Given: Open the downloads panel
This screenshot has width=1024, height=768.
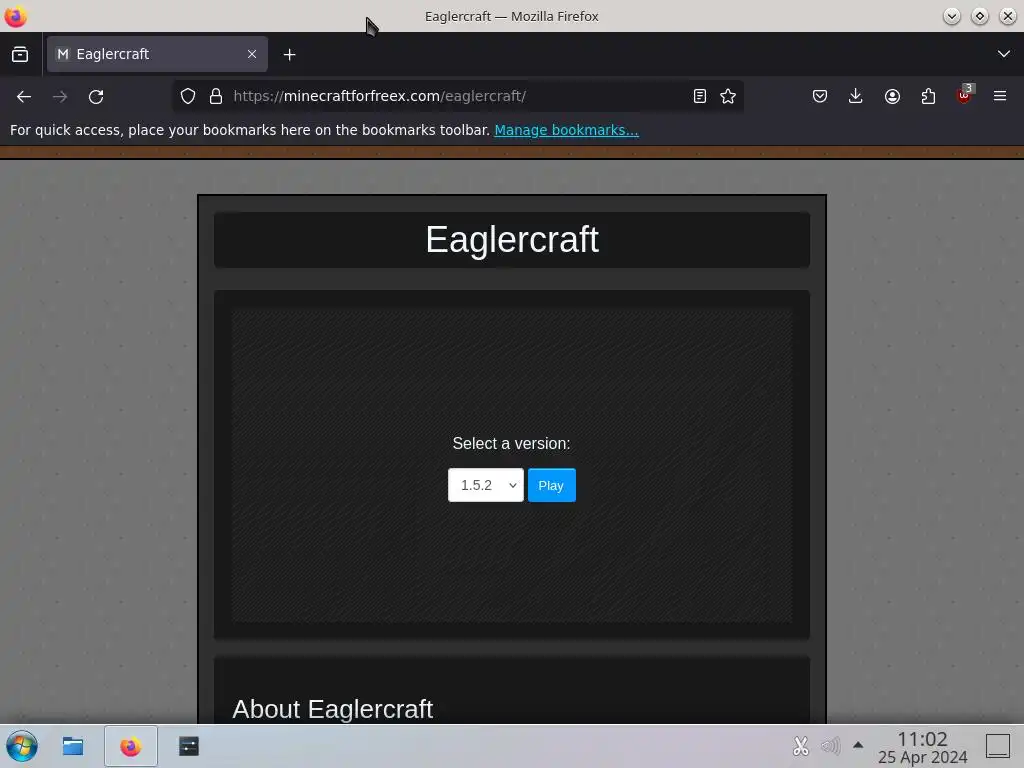Looking at the screenshot, I should pyautogui.click(x=856, y=97).
